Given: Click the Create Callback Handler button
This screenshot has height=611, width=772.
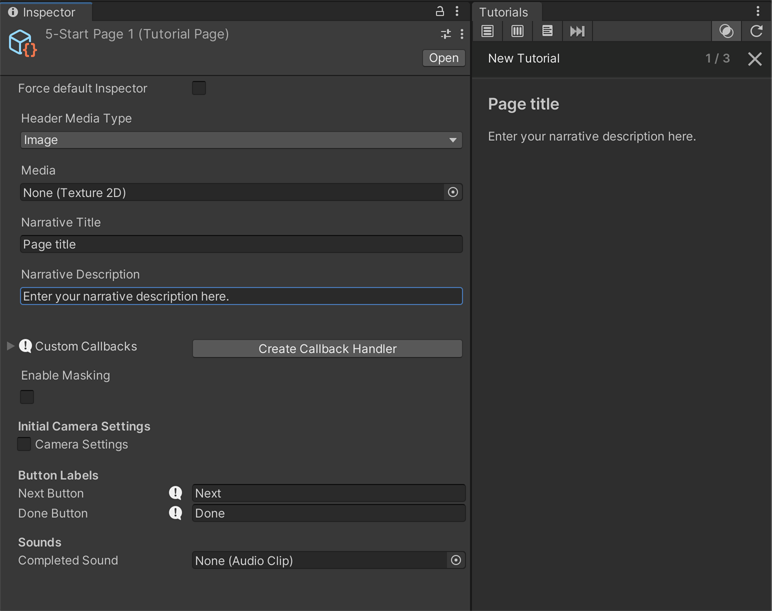Looking at the screenshot, I should click(x=327, y=348).
